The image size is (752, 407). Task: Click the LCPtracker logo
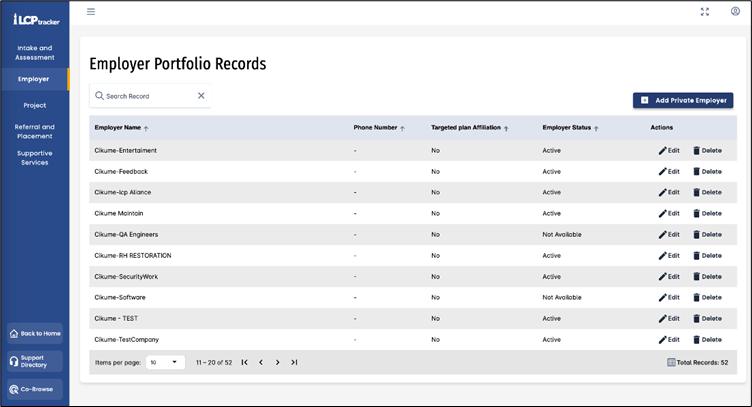tap(36, 20)
